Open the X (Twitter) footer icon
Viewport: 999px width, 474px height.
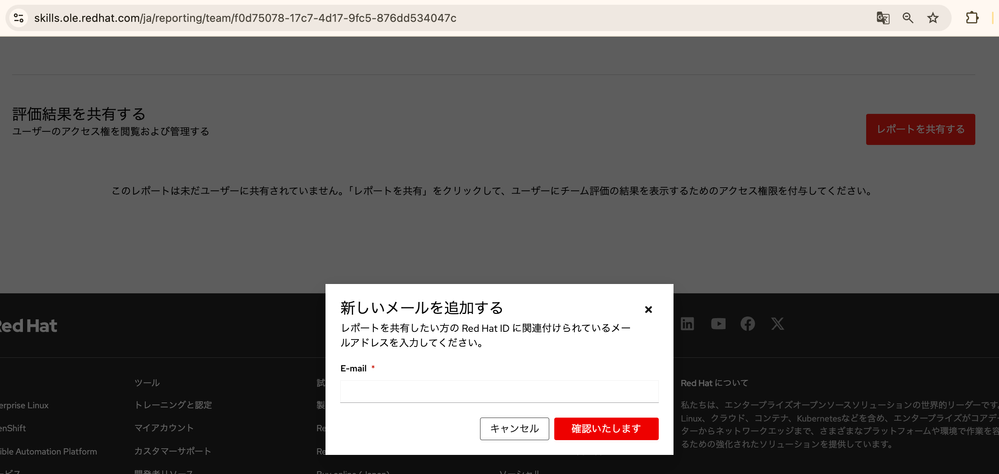pos(777,324)
